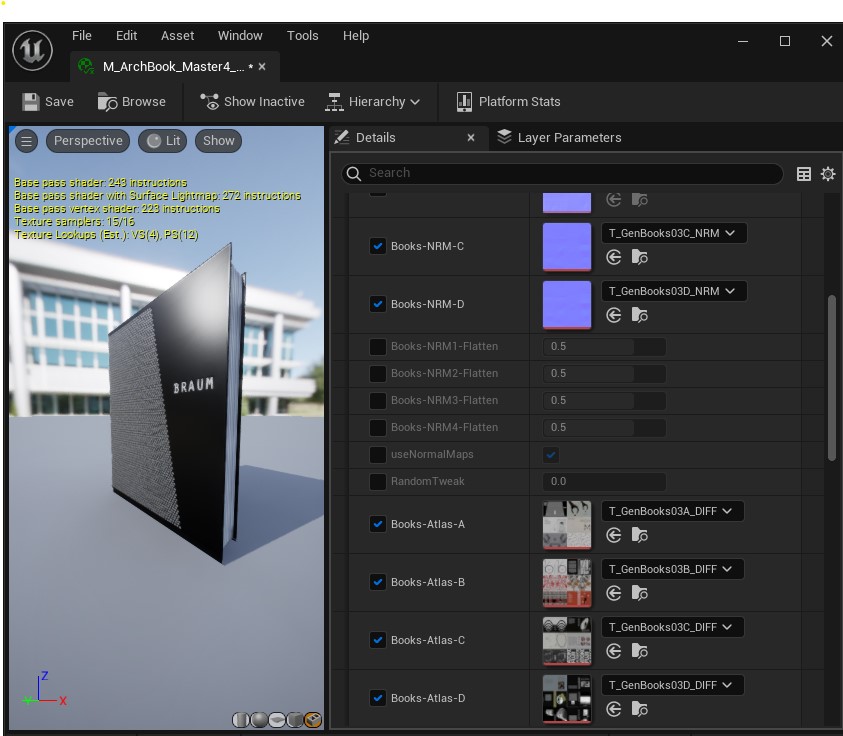Click the Details panel vertical scrollbar
843x736 pixels.
click(832, 377)
